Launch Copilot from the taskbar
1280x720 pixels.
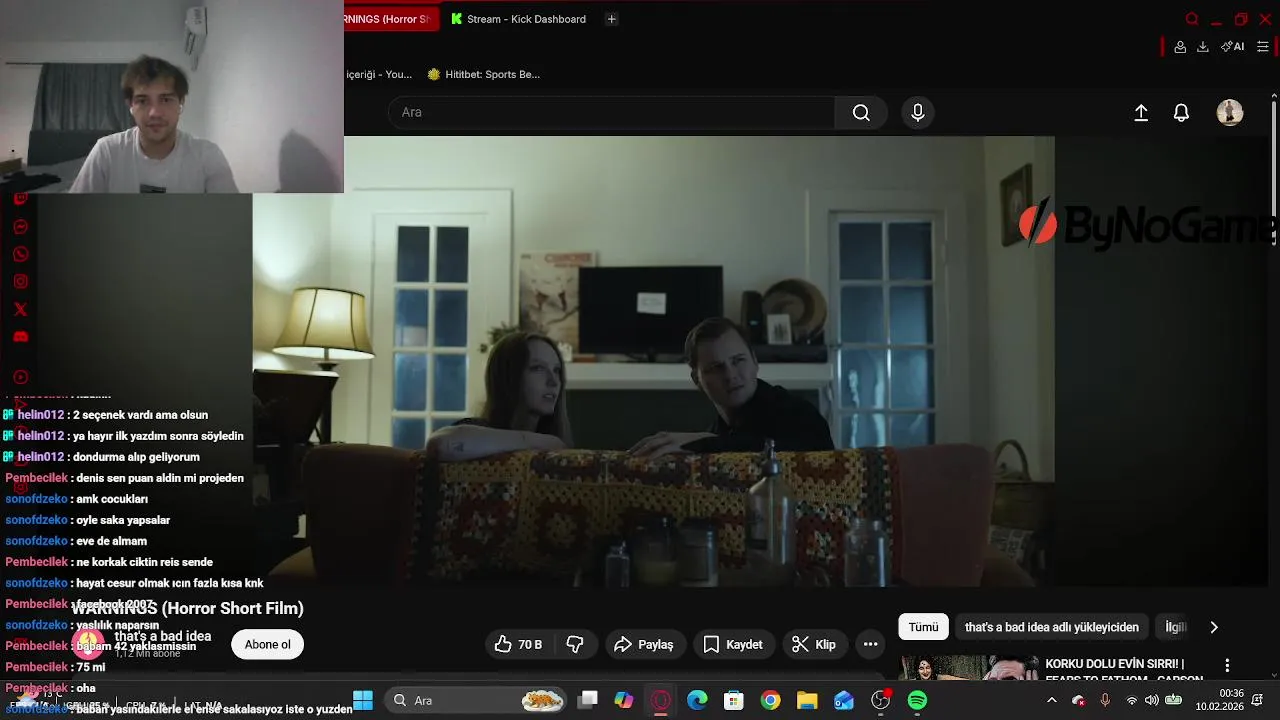pos(624,700)
